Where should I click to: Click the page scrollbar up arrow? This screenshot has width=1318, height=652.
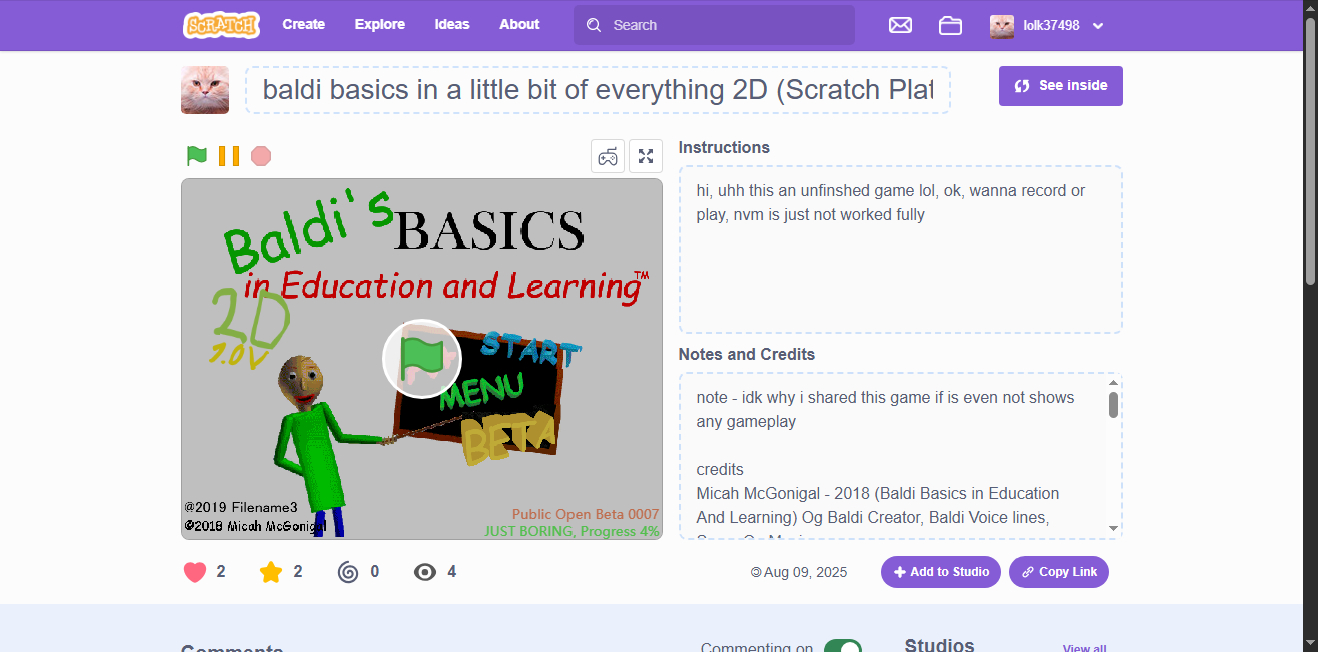coord(1311,8)
